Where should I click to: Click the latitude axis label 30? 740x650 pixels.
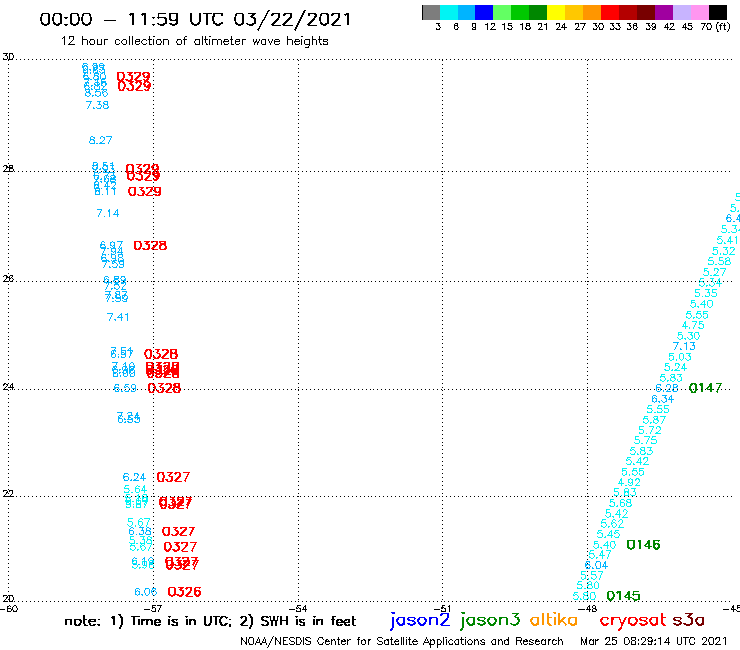coord(8,57)
